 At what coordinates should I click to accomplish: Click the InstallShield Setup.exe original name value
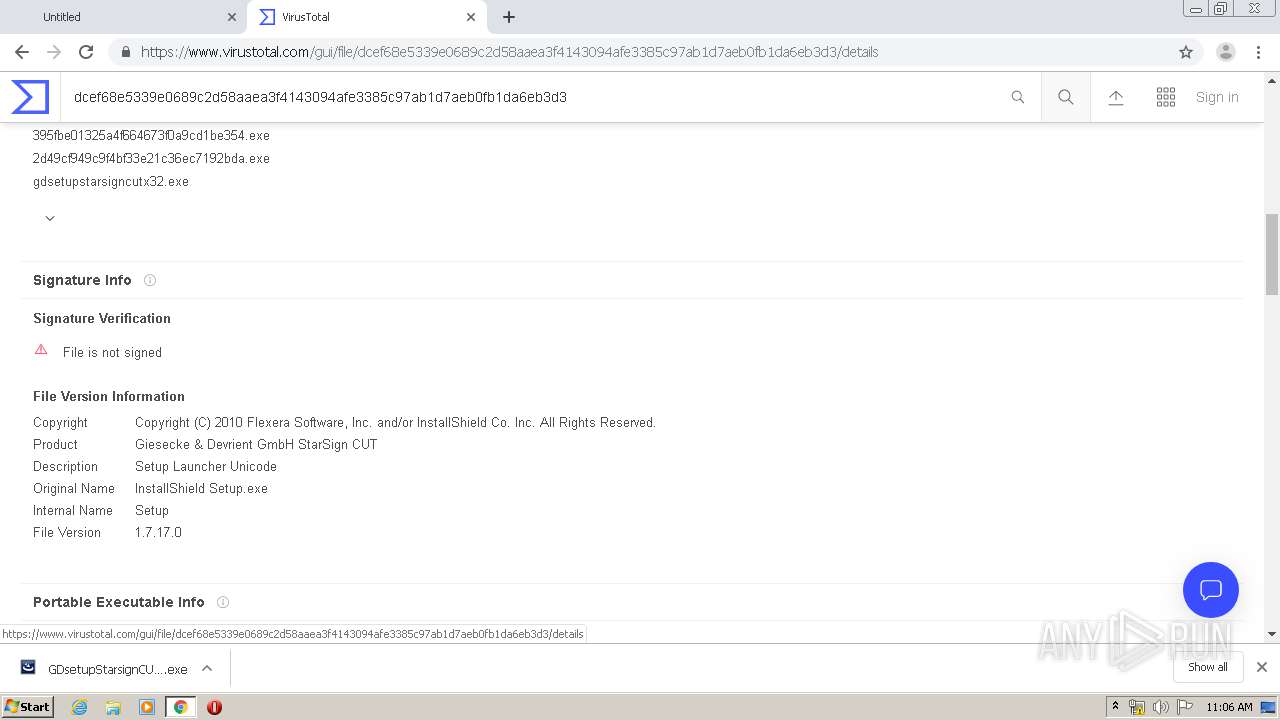tap(201, 488)
